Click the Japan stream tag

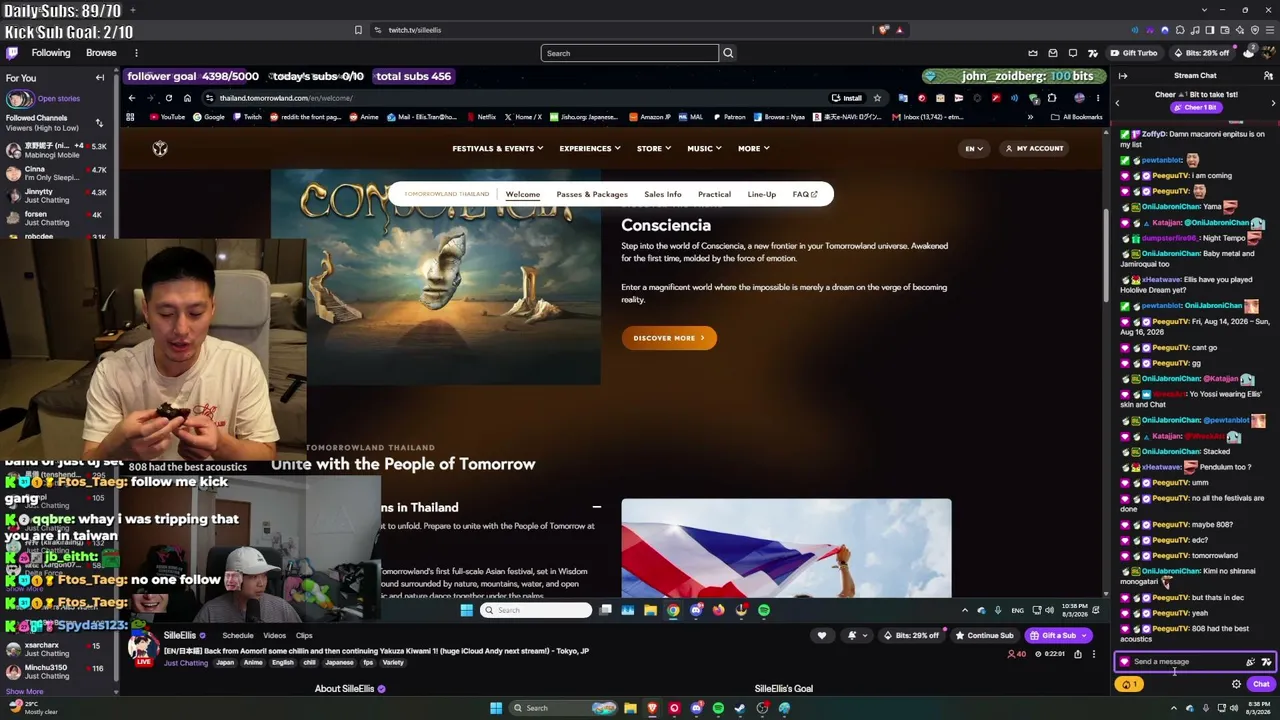point(225,662)
